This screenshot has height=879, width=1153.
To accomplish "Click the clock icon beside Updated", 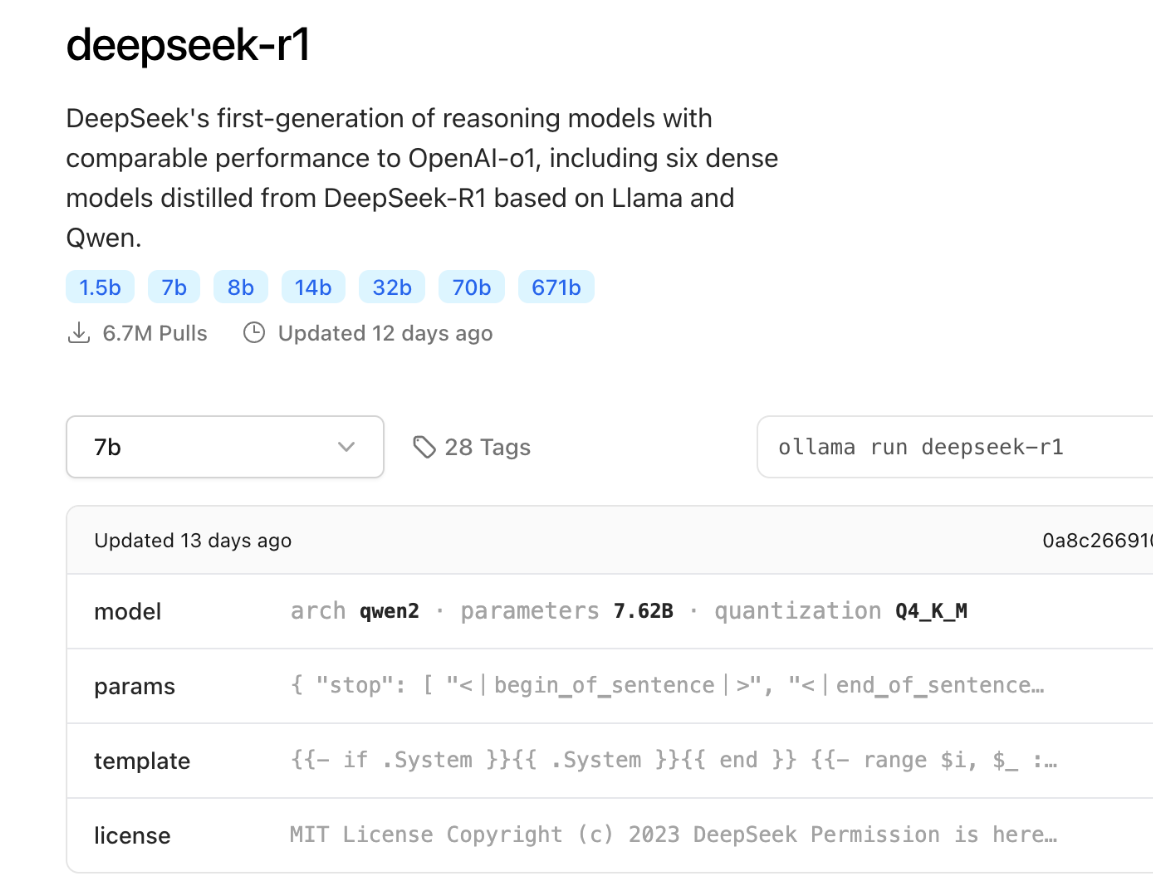I will 254,333.
